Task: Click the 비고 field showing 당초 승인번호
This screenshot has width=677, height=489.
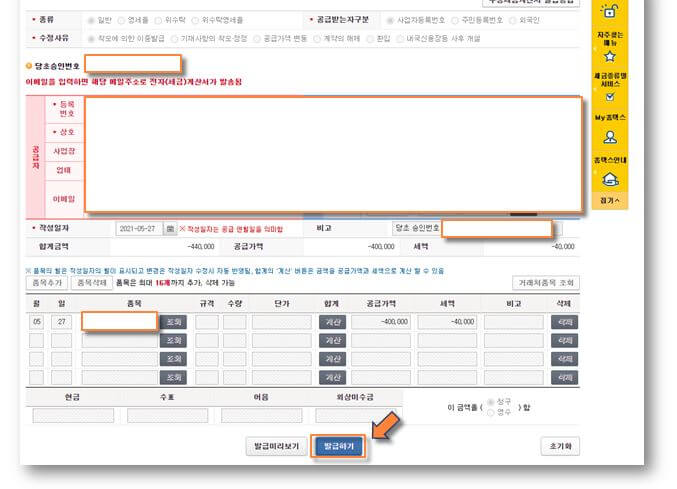Action: [477, 228]
